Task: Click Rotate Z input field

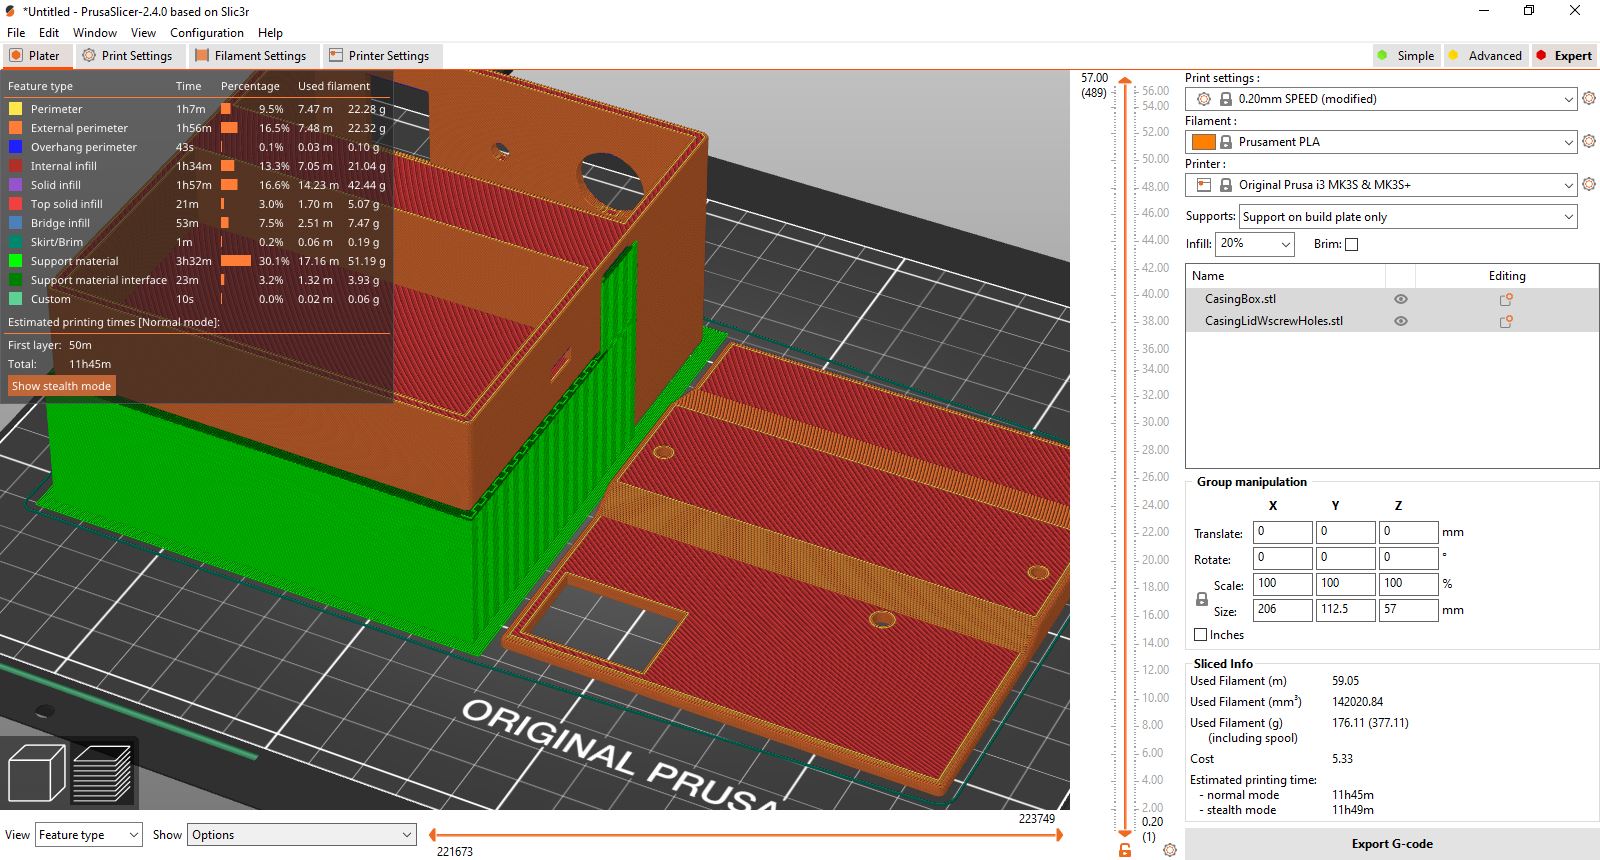Action: [1408, 558]
